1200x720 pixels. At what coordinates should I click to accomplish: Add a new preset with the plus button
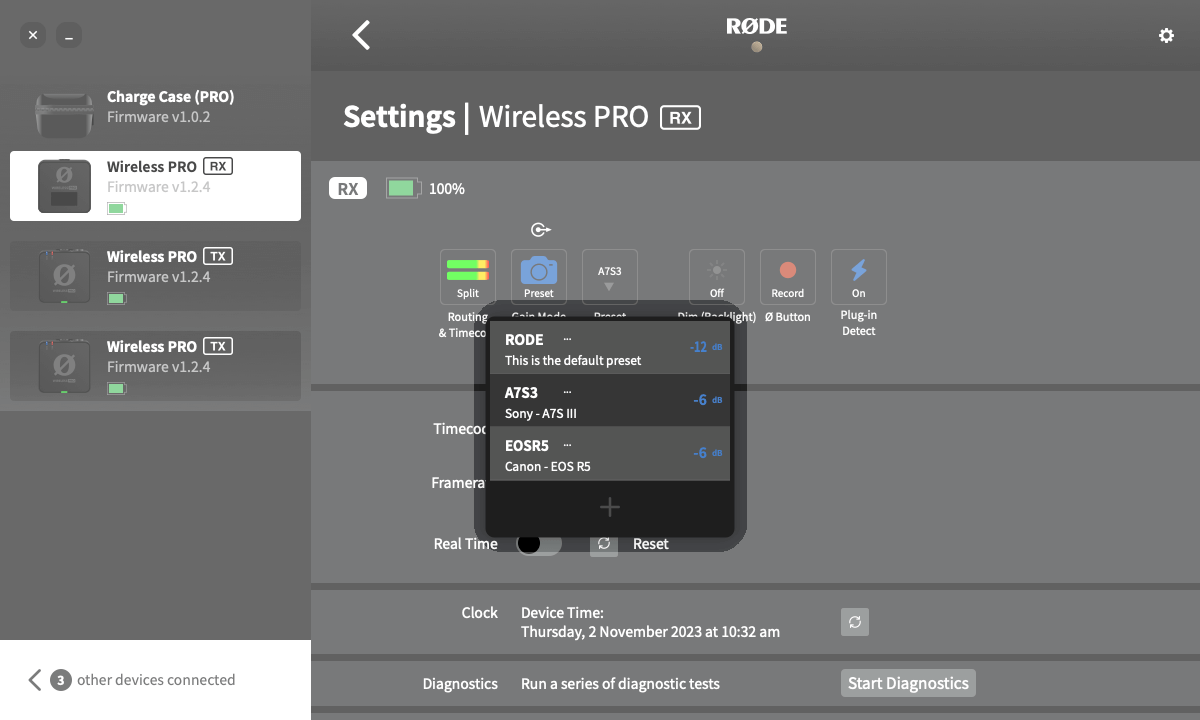(x=609, y=507)
